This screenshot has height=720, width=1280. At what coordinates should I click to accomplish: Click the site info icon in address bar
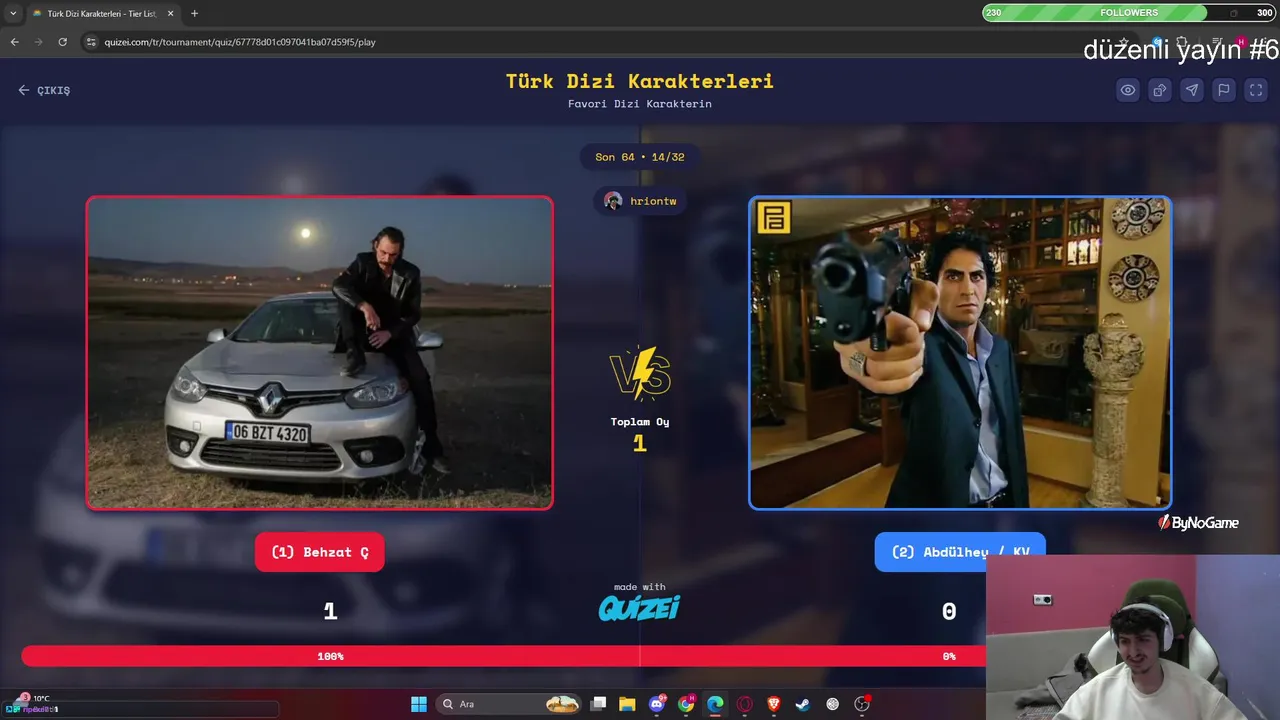click(x=91, y=42)
